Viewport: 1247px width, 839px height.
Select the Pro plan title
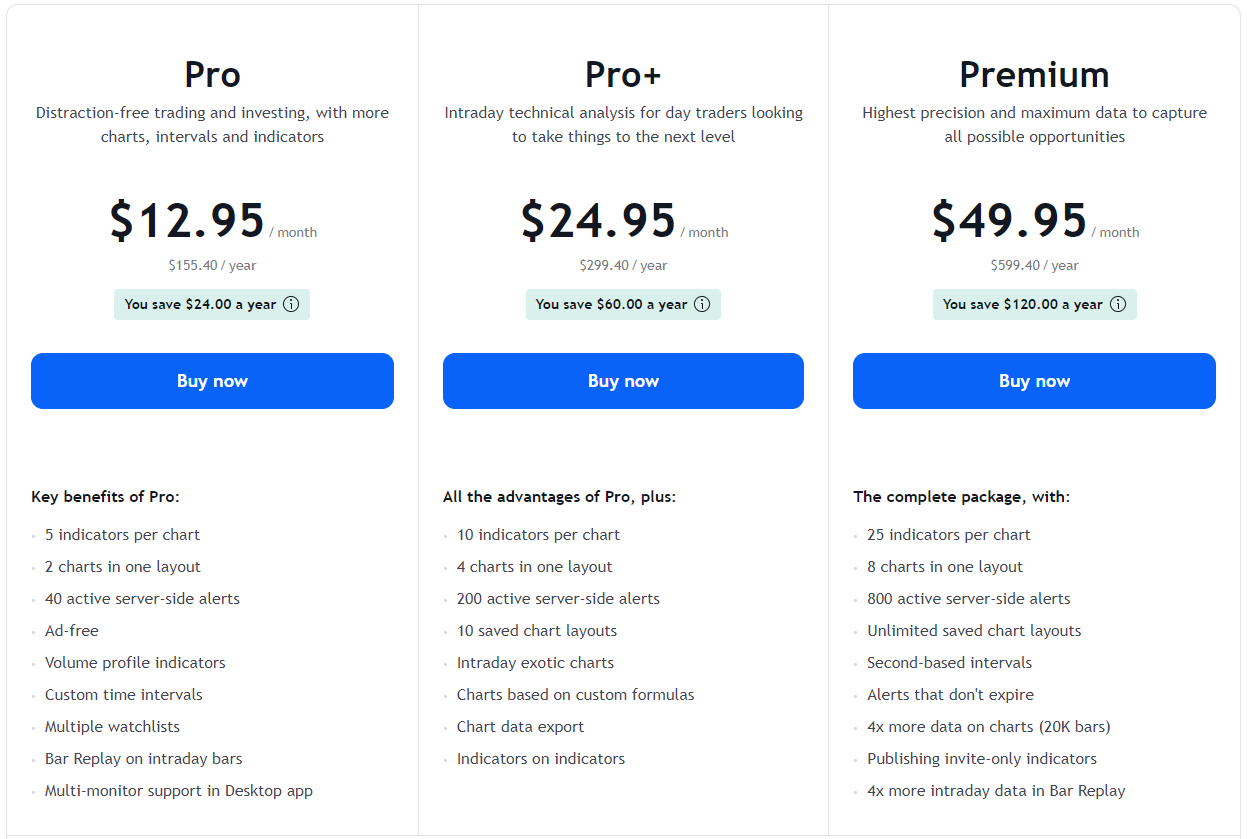[x=212, y=74]
